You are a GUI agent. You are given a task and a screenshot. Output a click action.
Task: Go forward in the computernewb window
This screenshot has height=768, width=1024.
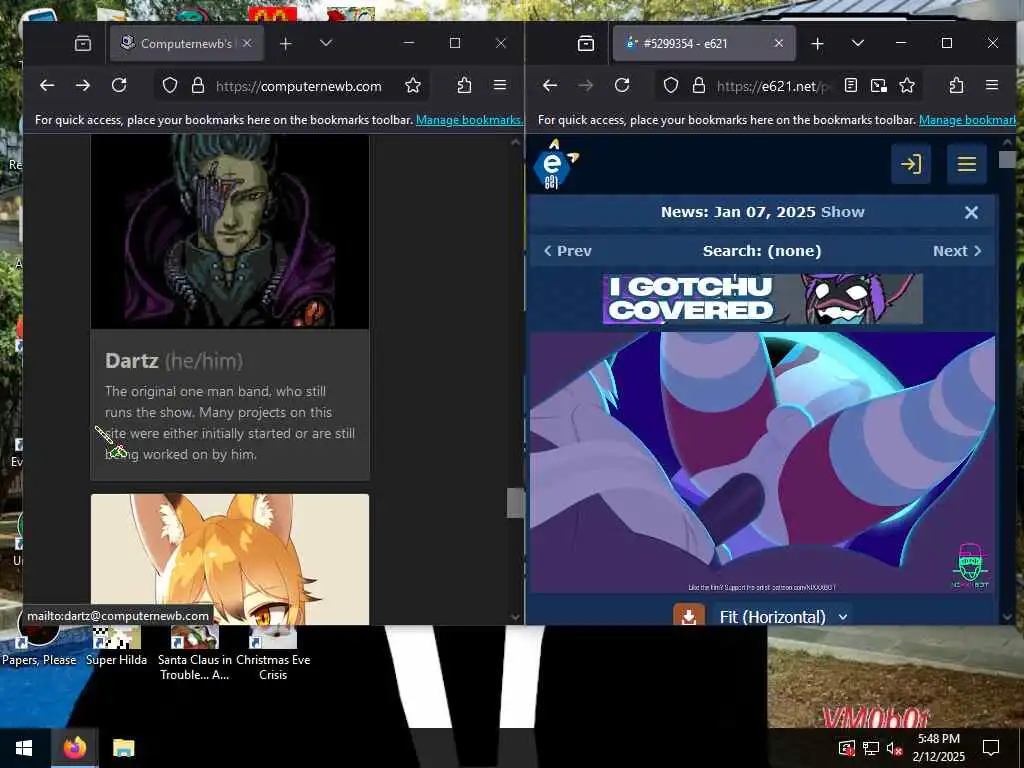[x=83, y=86]
